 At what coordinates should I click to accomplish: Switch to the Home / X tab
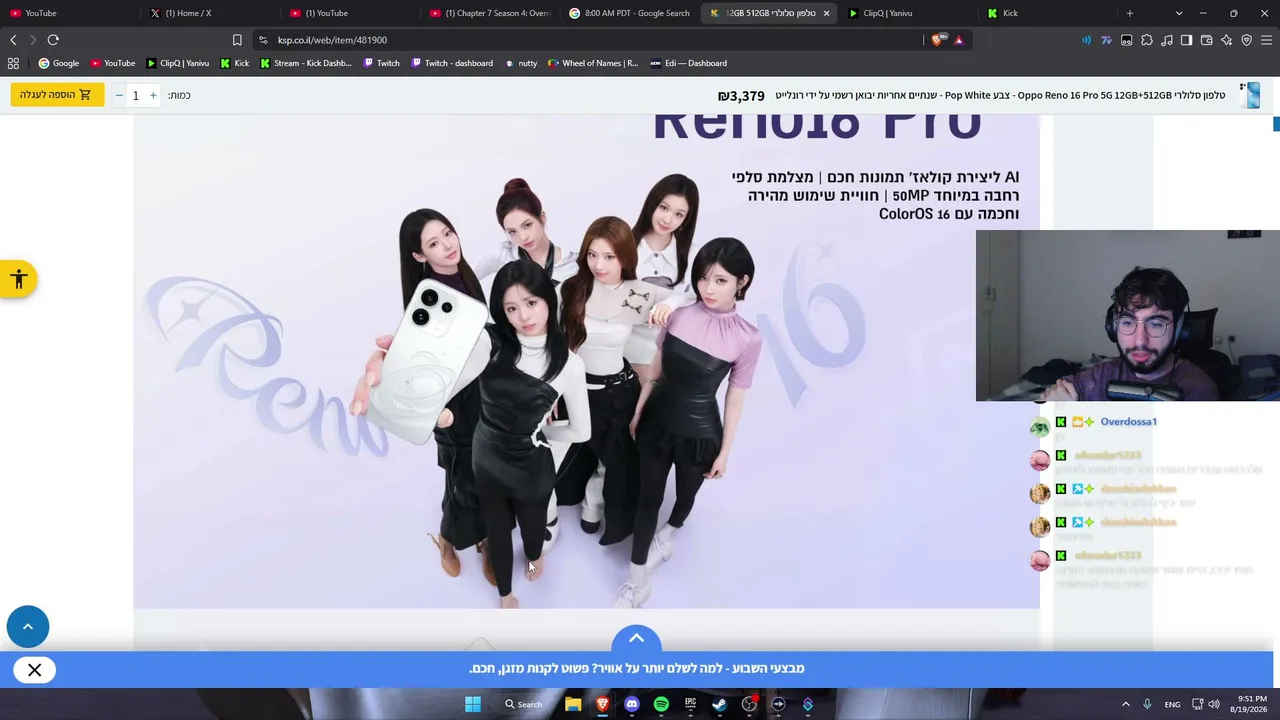point(211,13)
